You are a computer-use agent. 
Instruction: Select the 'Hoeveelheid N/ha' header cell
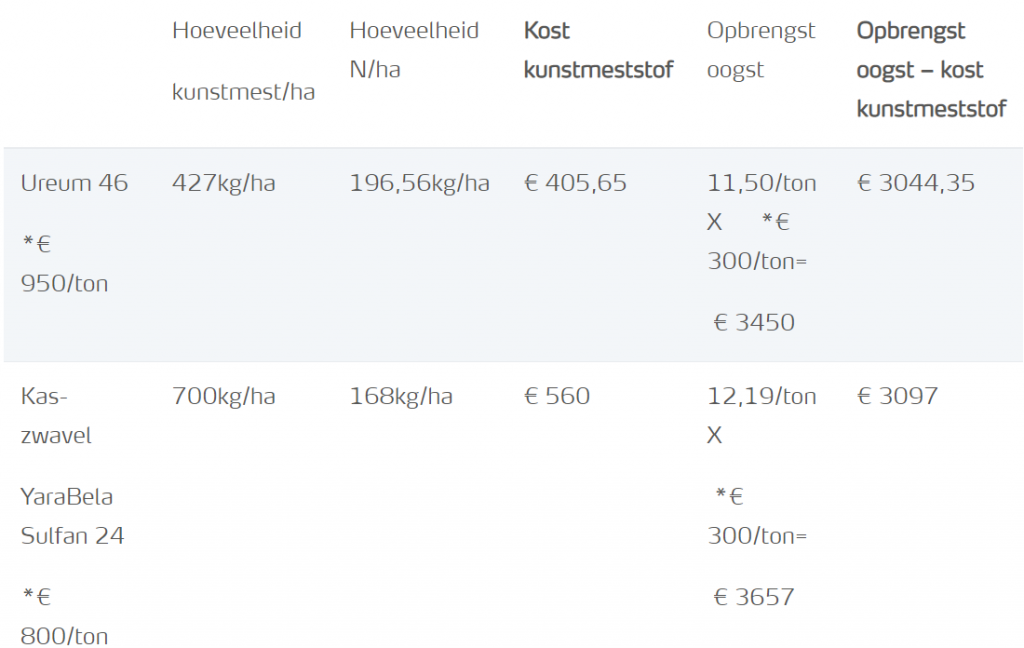click(x=414, y=50)
